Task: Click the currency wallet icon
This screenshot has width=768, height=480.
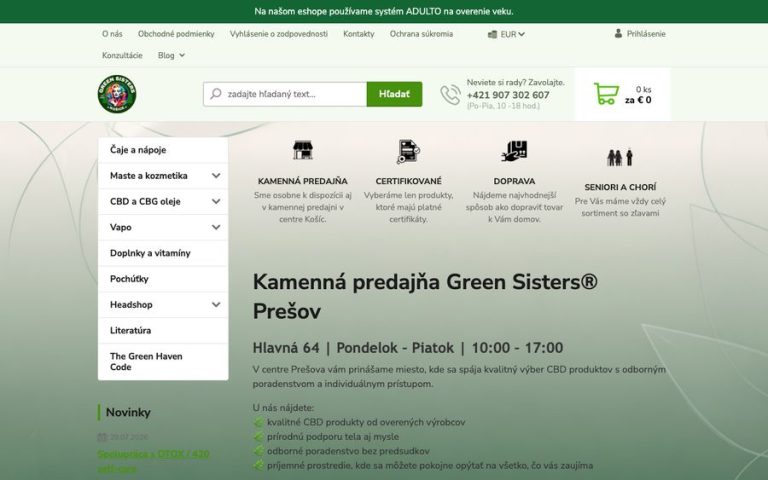Action: (x=492, y=34)
